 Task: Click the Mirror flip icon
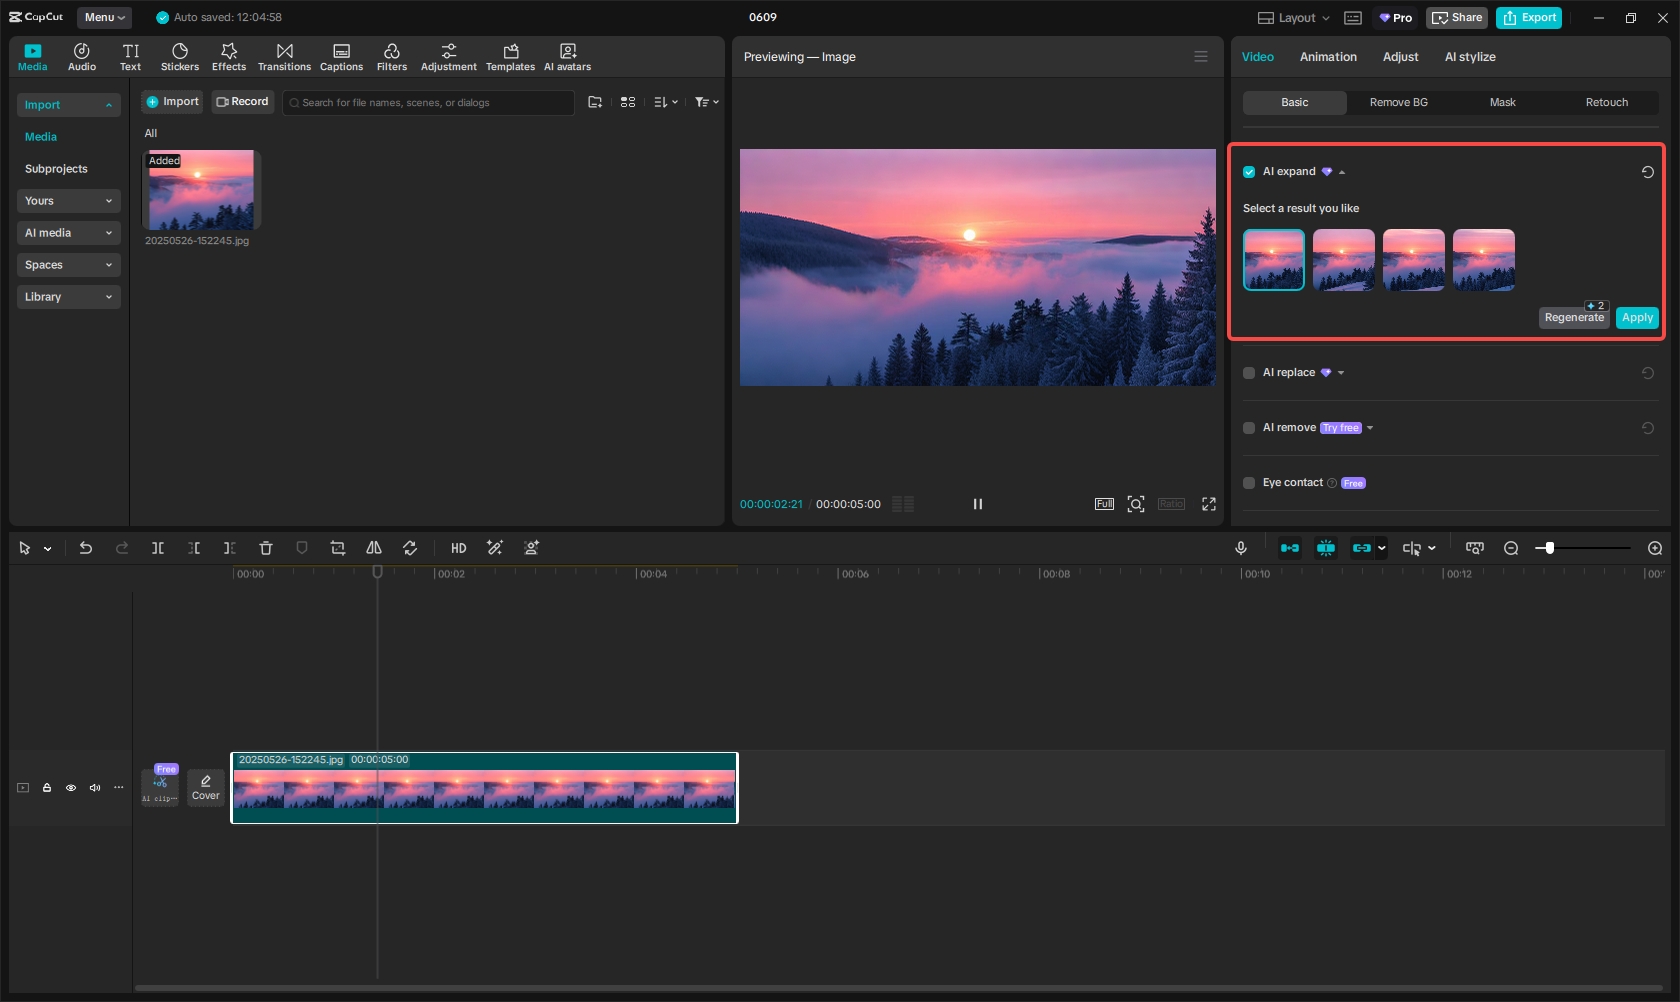point(374,548)
